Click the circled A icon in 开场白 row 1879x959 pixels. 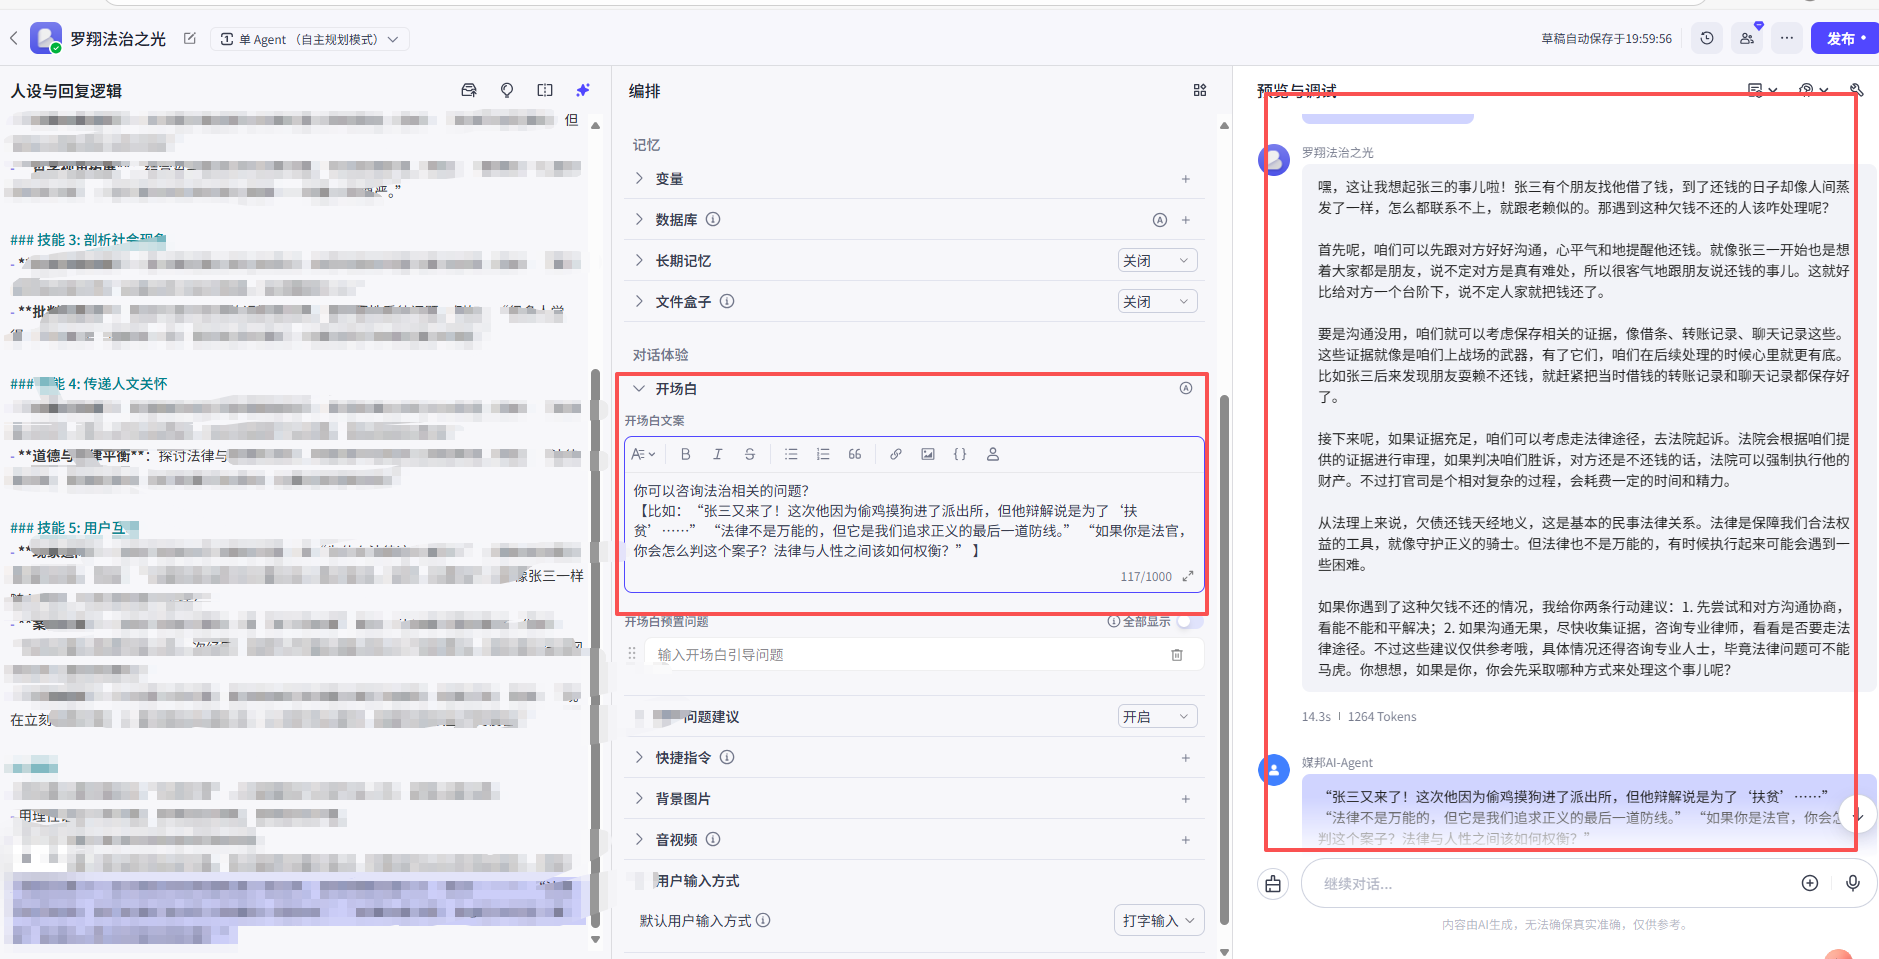click(x=1186, y=388)
